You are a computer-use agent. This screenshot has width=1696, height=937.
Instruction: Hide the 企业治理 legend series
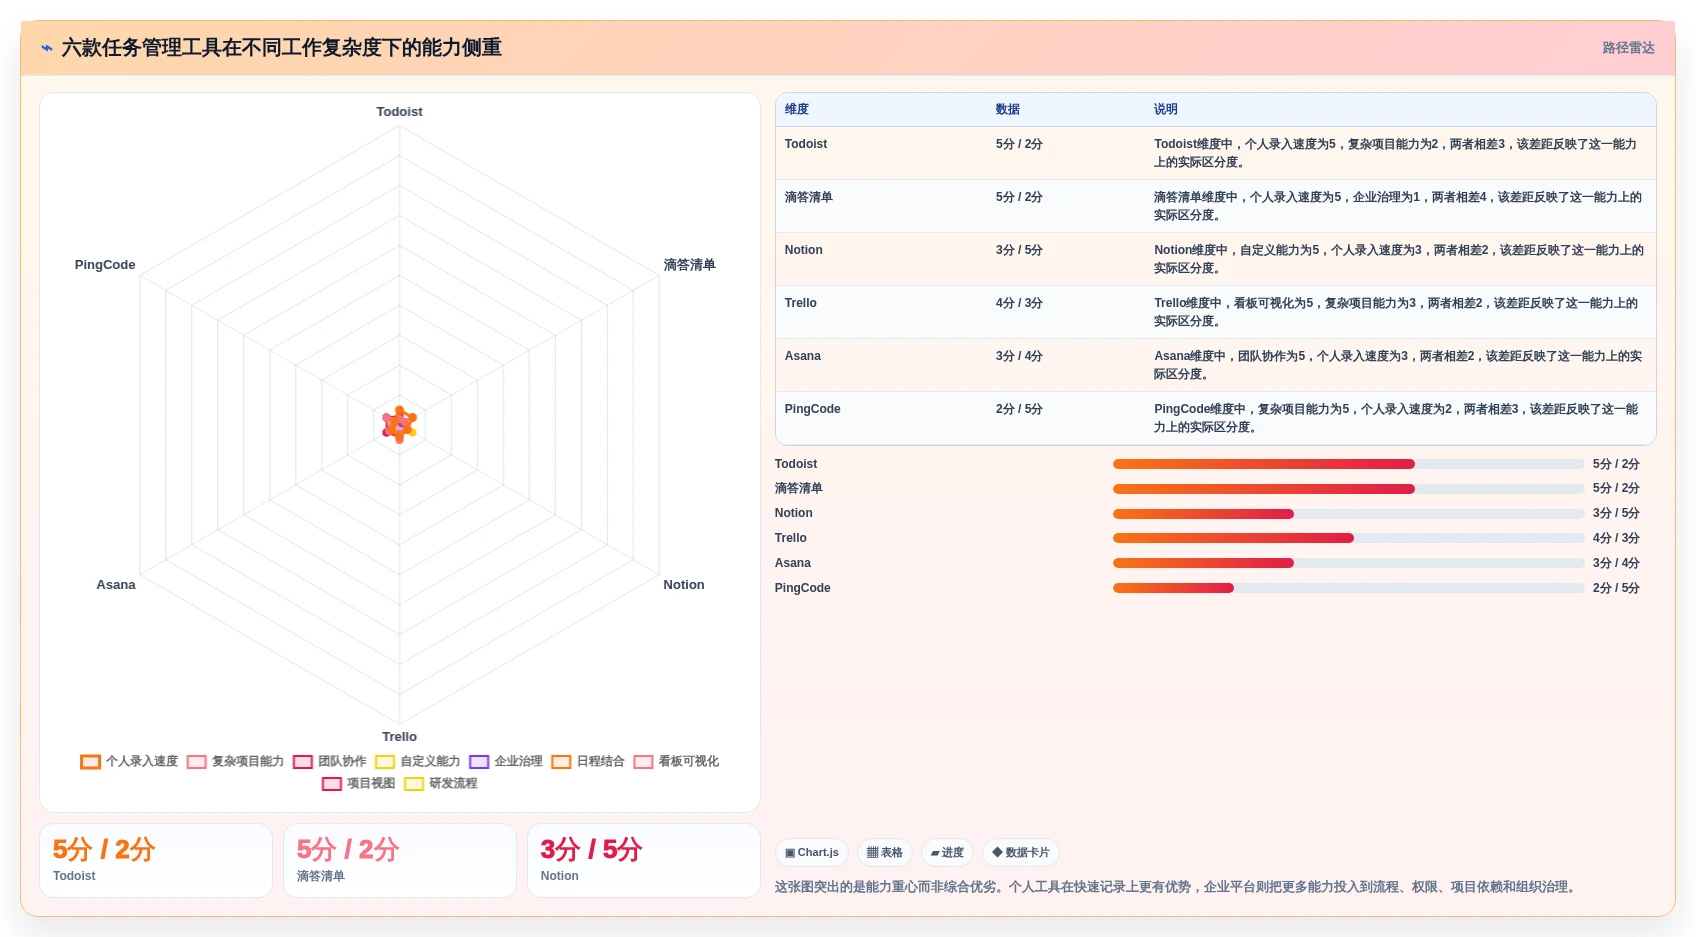(506, 761)
